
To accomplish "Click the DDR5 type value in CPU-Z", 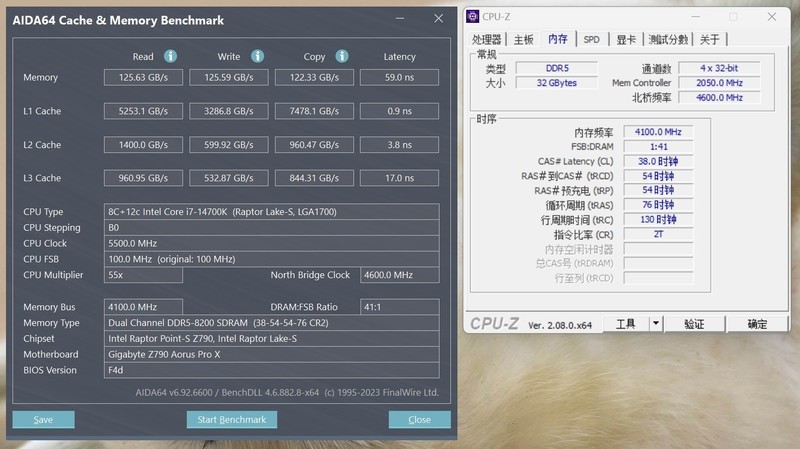I will coord(557,68).
